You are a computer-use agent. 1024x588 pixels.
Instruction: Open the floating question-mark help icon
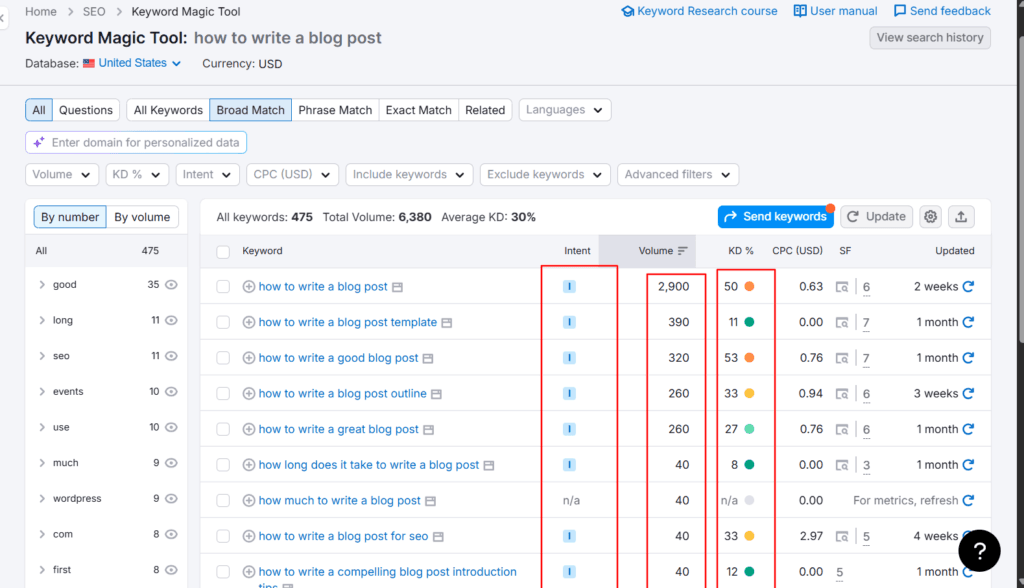[x=979, y=551]
